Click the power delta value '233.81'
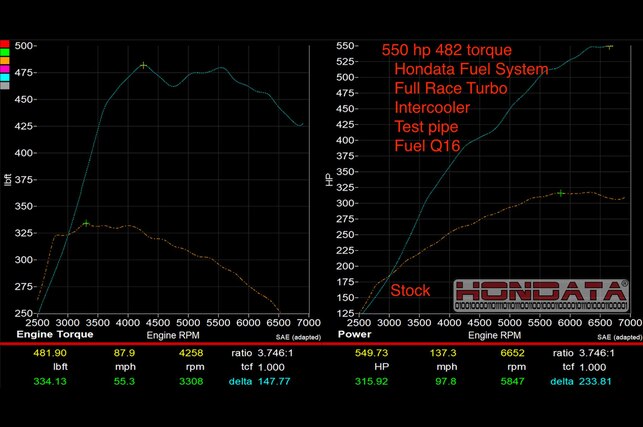This screenshot has height=427, width=643. [595, 381]
